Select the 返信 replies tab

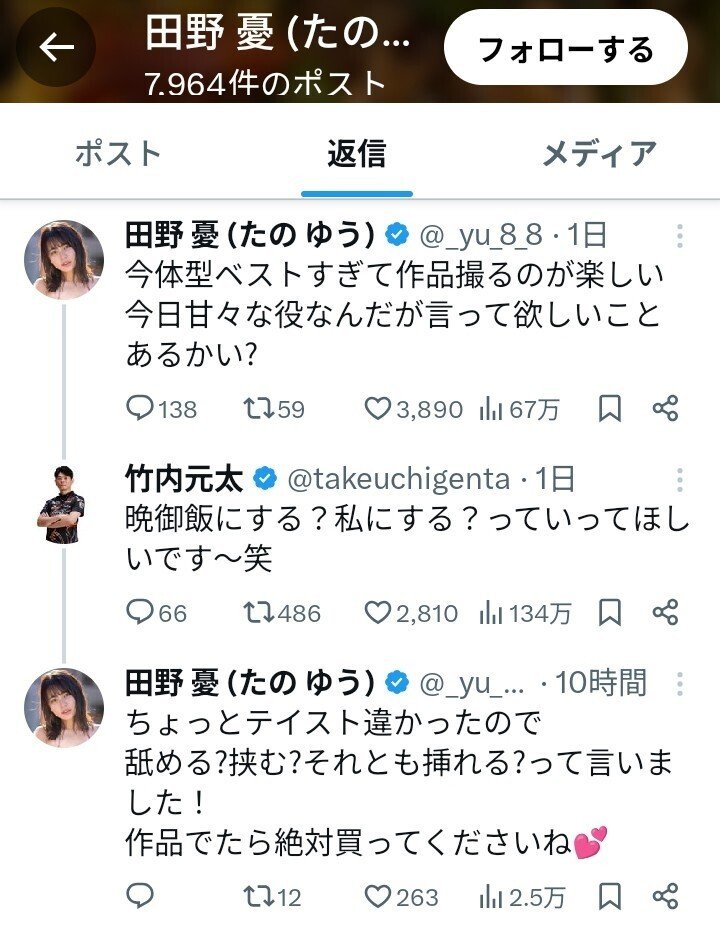click(x=356, y=154)
